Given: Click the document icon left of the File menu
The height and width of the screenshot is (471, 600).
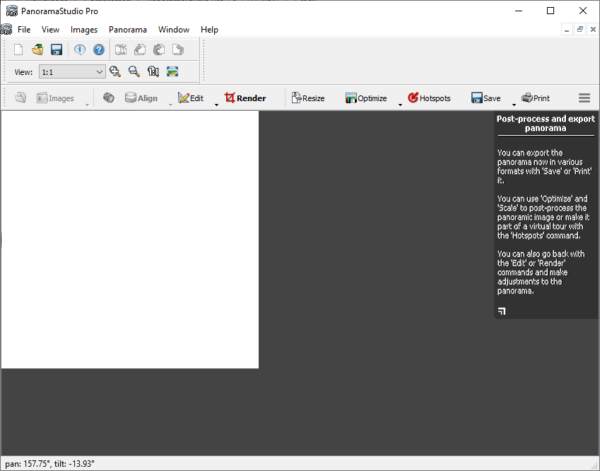Looking at the screenshot, I should pyautogui.click(x=6, y=29).
